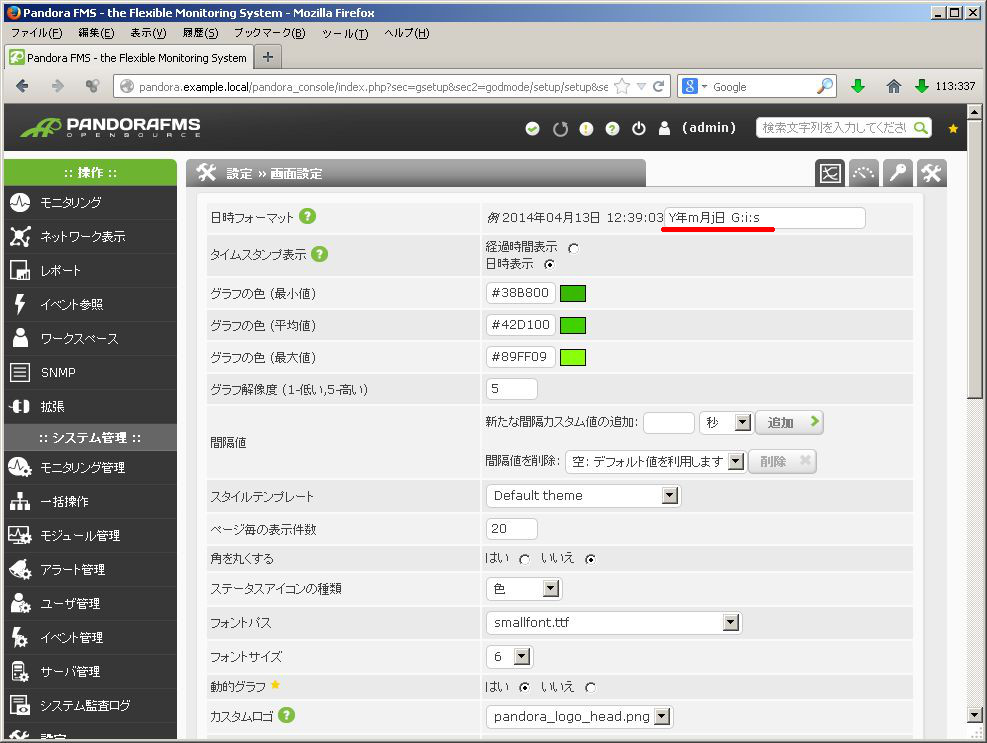Open the smallfont.ttf font path dropdown
Screen dimensions: 987x743
coord(614,623)
